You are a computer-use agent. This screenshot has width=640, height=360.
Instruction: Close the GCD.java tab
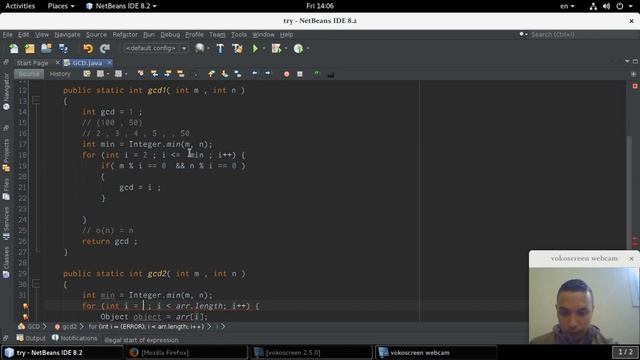(109, 62)
